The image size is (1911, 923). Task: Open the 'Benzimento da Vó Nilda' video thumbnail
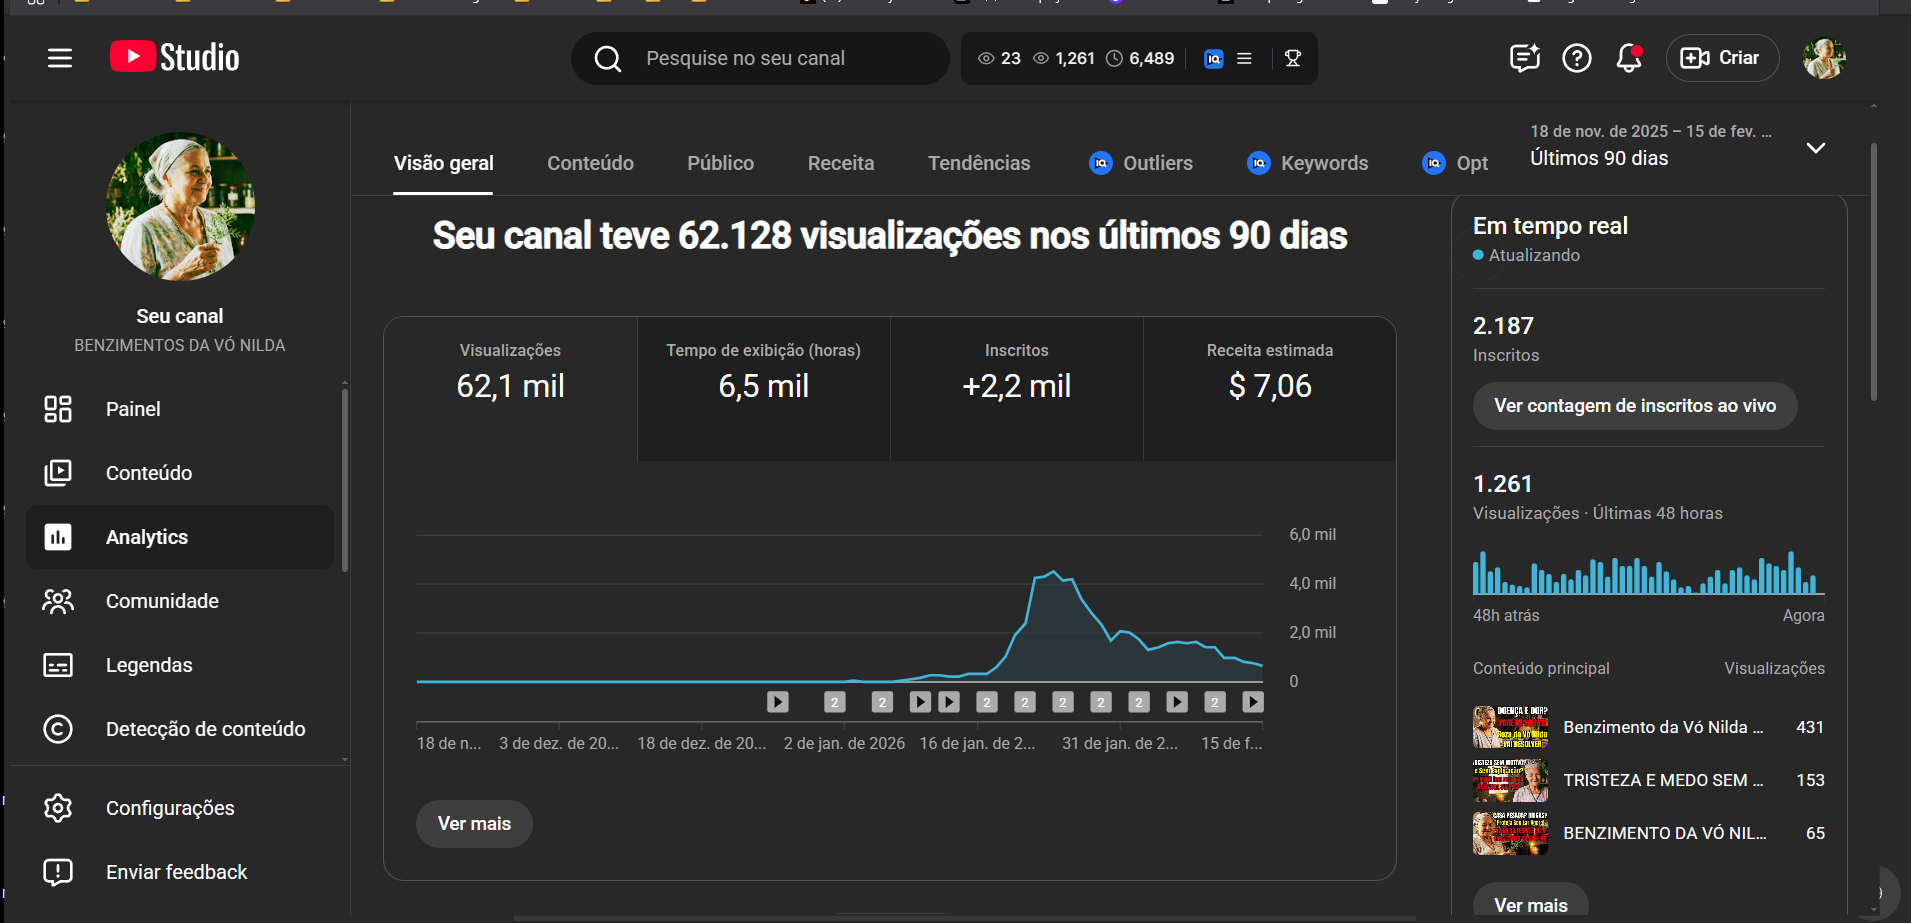point(1510,727)
